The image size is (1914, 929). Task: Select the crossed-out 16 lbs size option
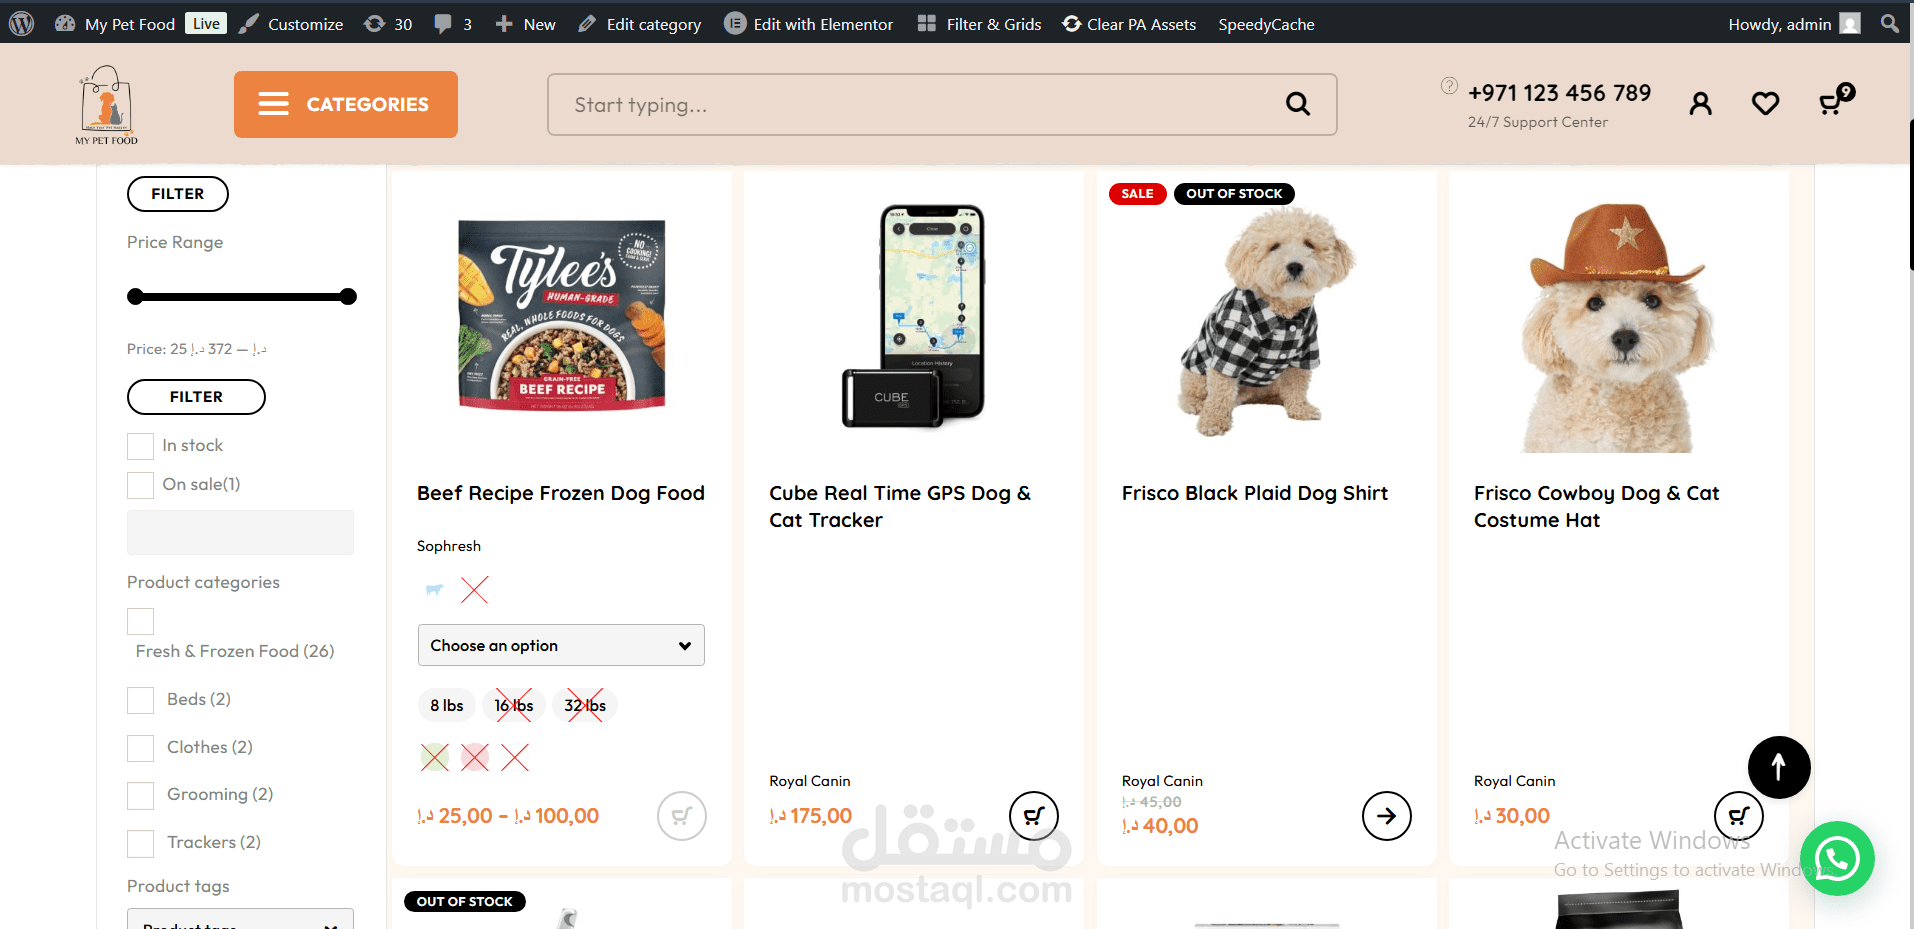click(x=514, y=705)
